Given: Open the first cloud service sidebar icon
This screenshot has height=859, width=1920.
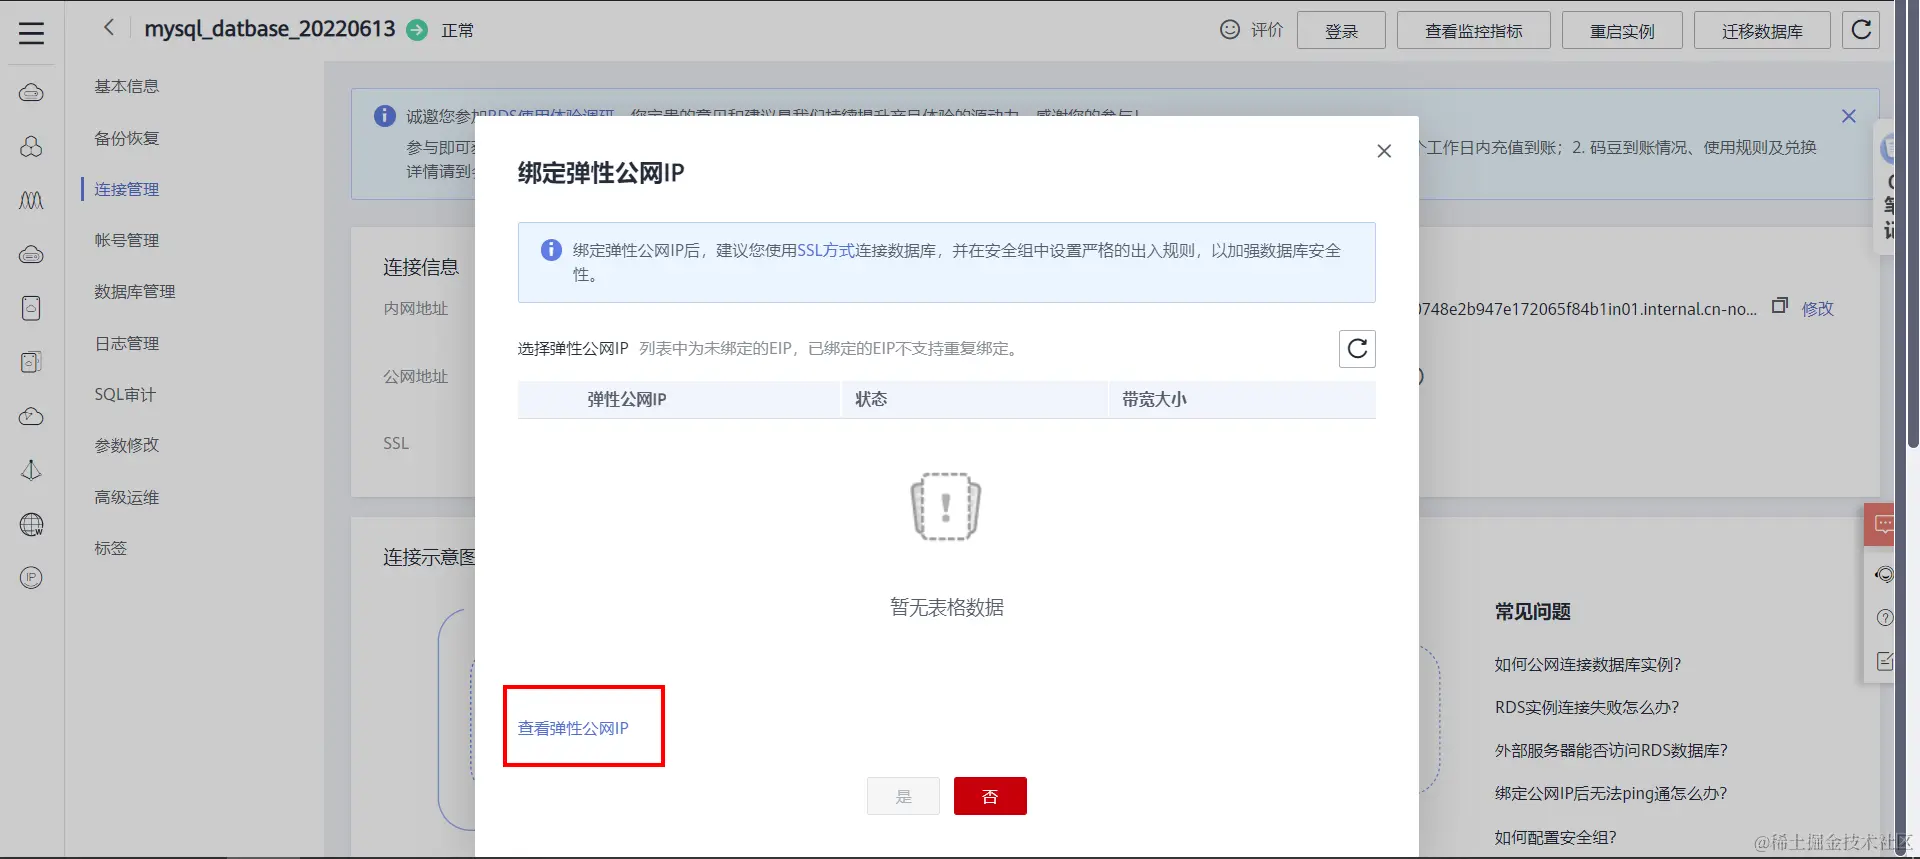Looking at the screenshot, I should 32,93.
